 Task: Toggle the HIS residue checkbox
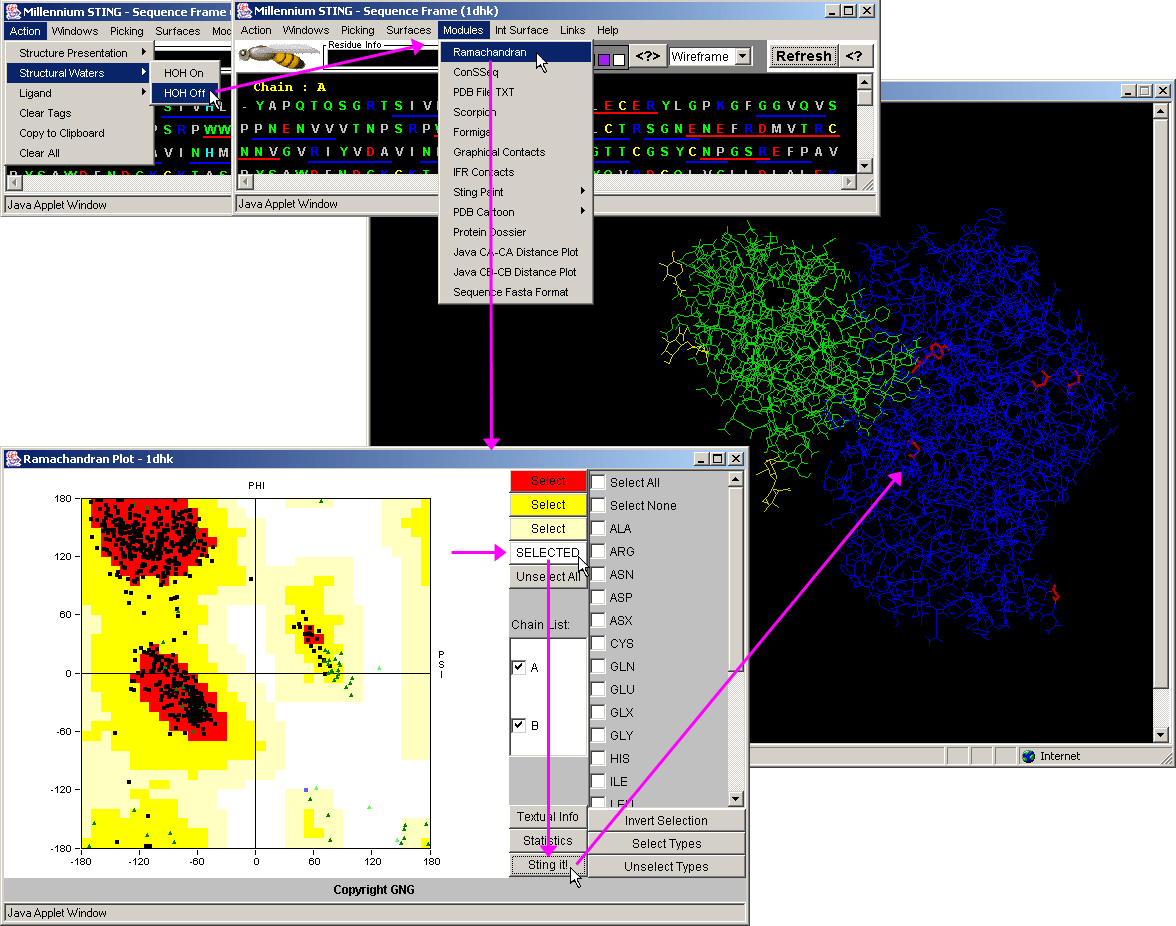coord(598,759)
